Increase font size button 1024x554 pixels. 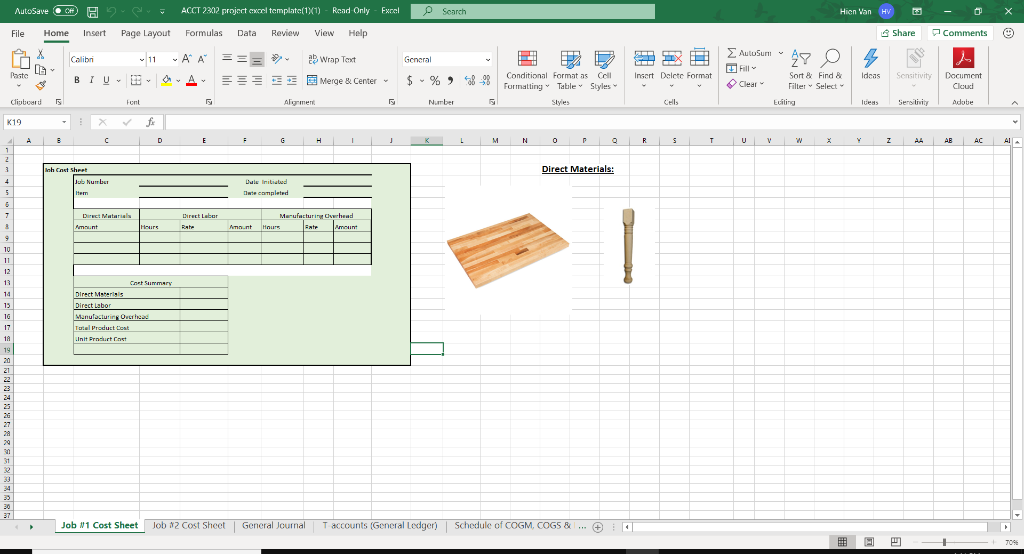(x=187, y=59)
